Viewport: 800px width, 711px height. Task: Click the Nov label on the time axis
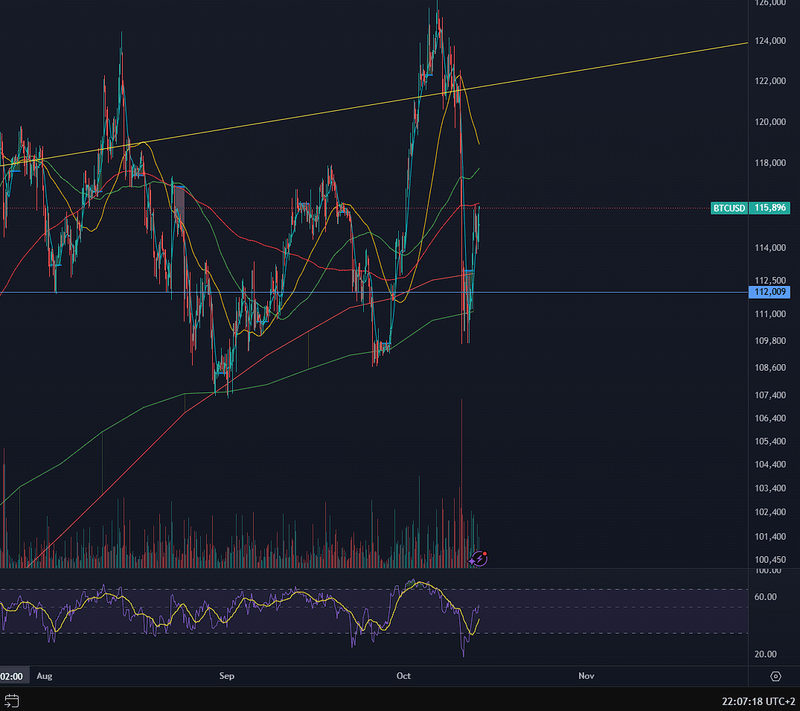pyautogui.click(x=586, y=676)
